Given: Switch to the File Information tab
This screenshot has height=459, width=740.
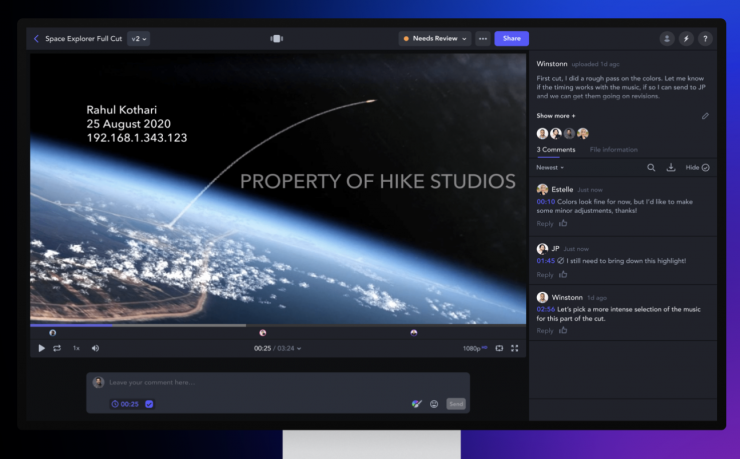Looking at the screenshot, I should click(x=614, y=149).
